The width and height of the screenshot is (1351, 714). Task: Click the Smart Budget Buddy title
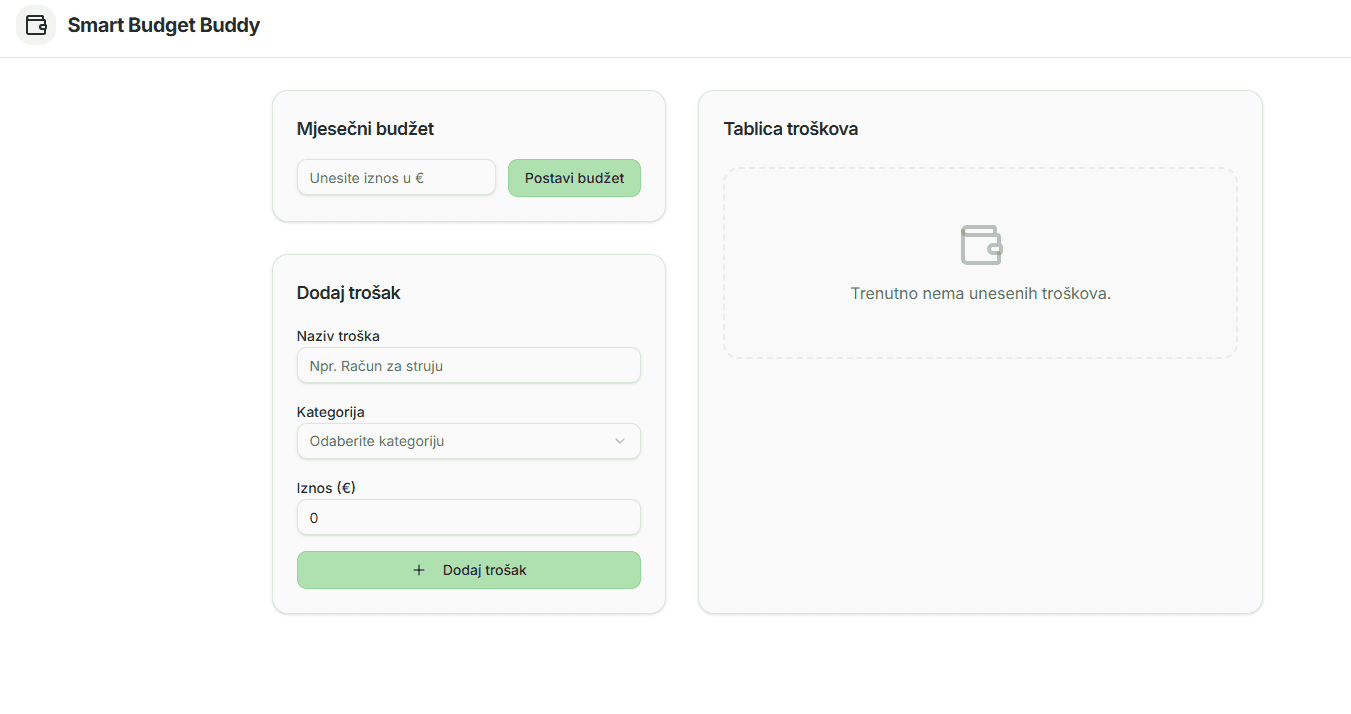[x=164, y=25]
